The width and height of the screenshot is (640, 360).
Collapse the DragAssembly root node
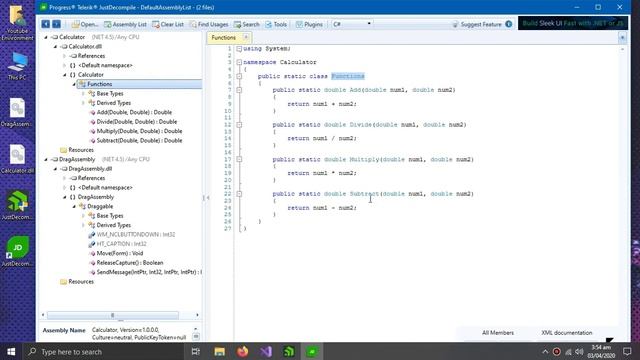46,160
